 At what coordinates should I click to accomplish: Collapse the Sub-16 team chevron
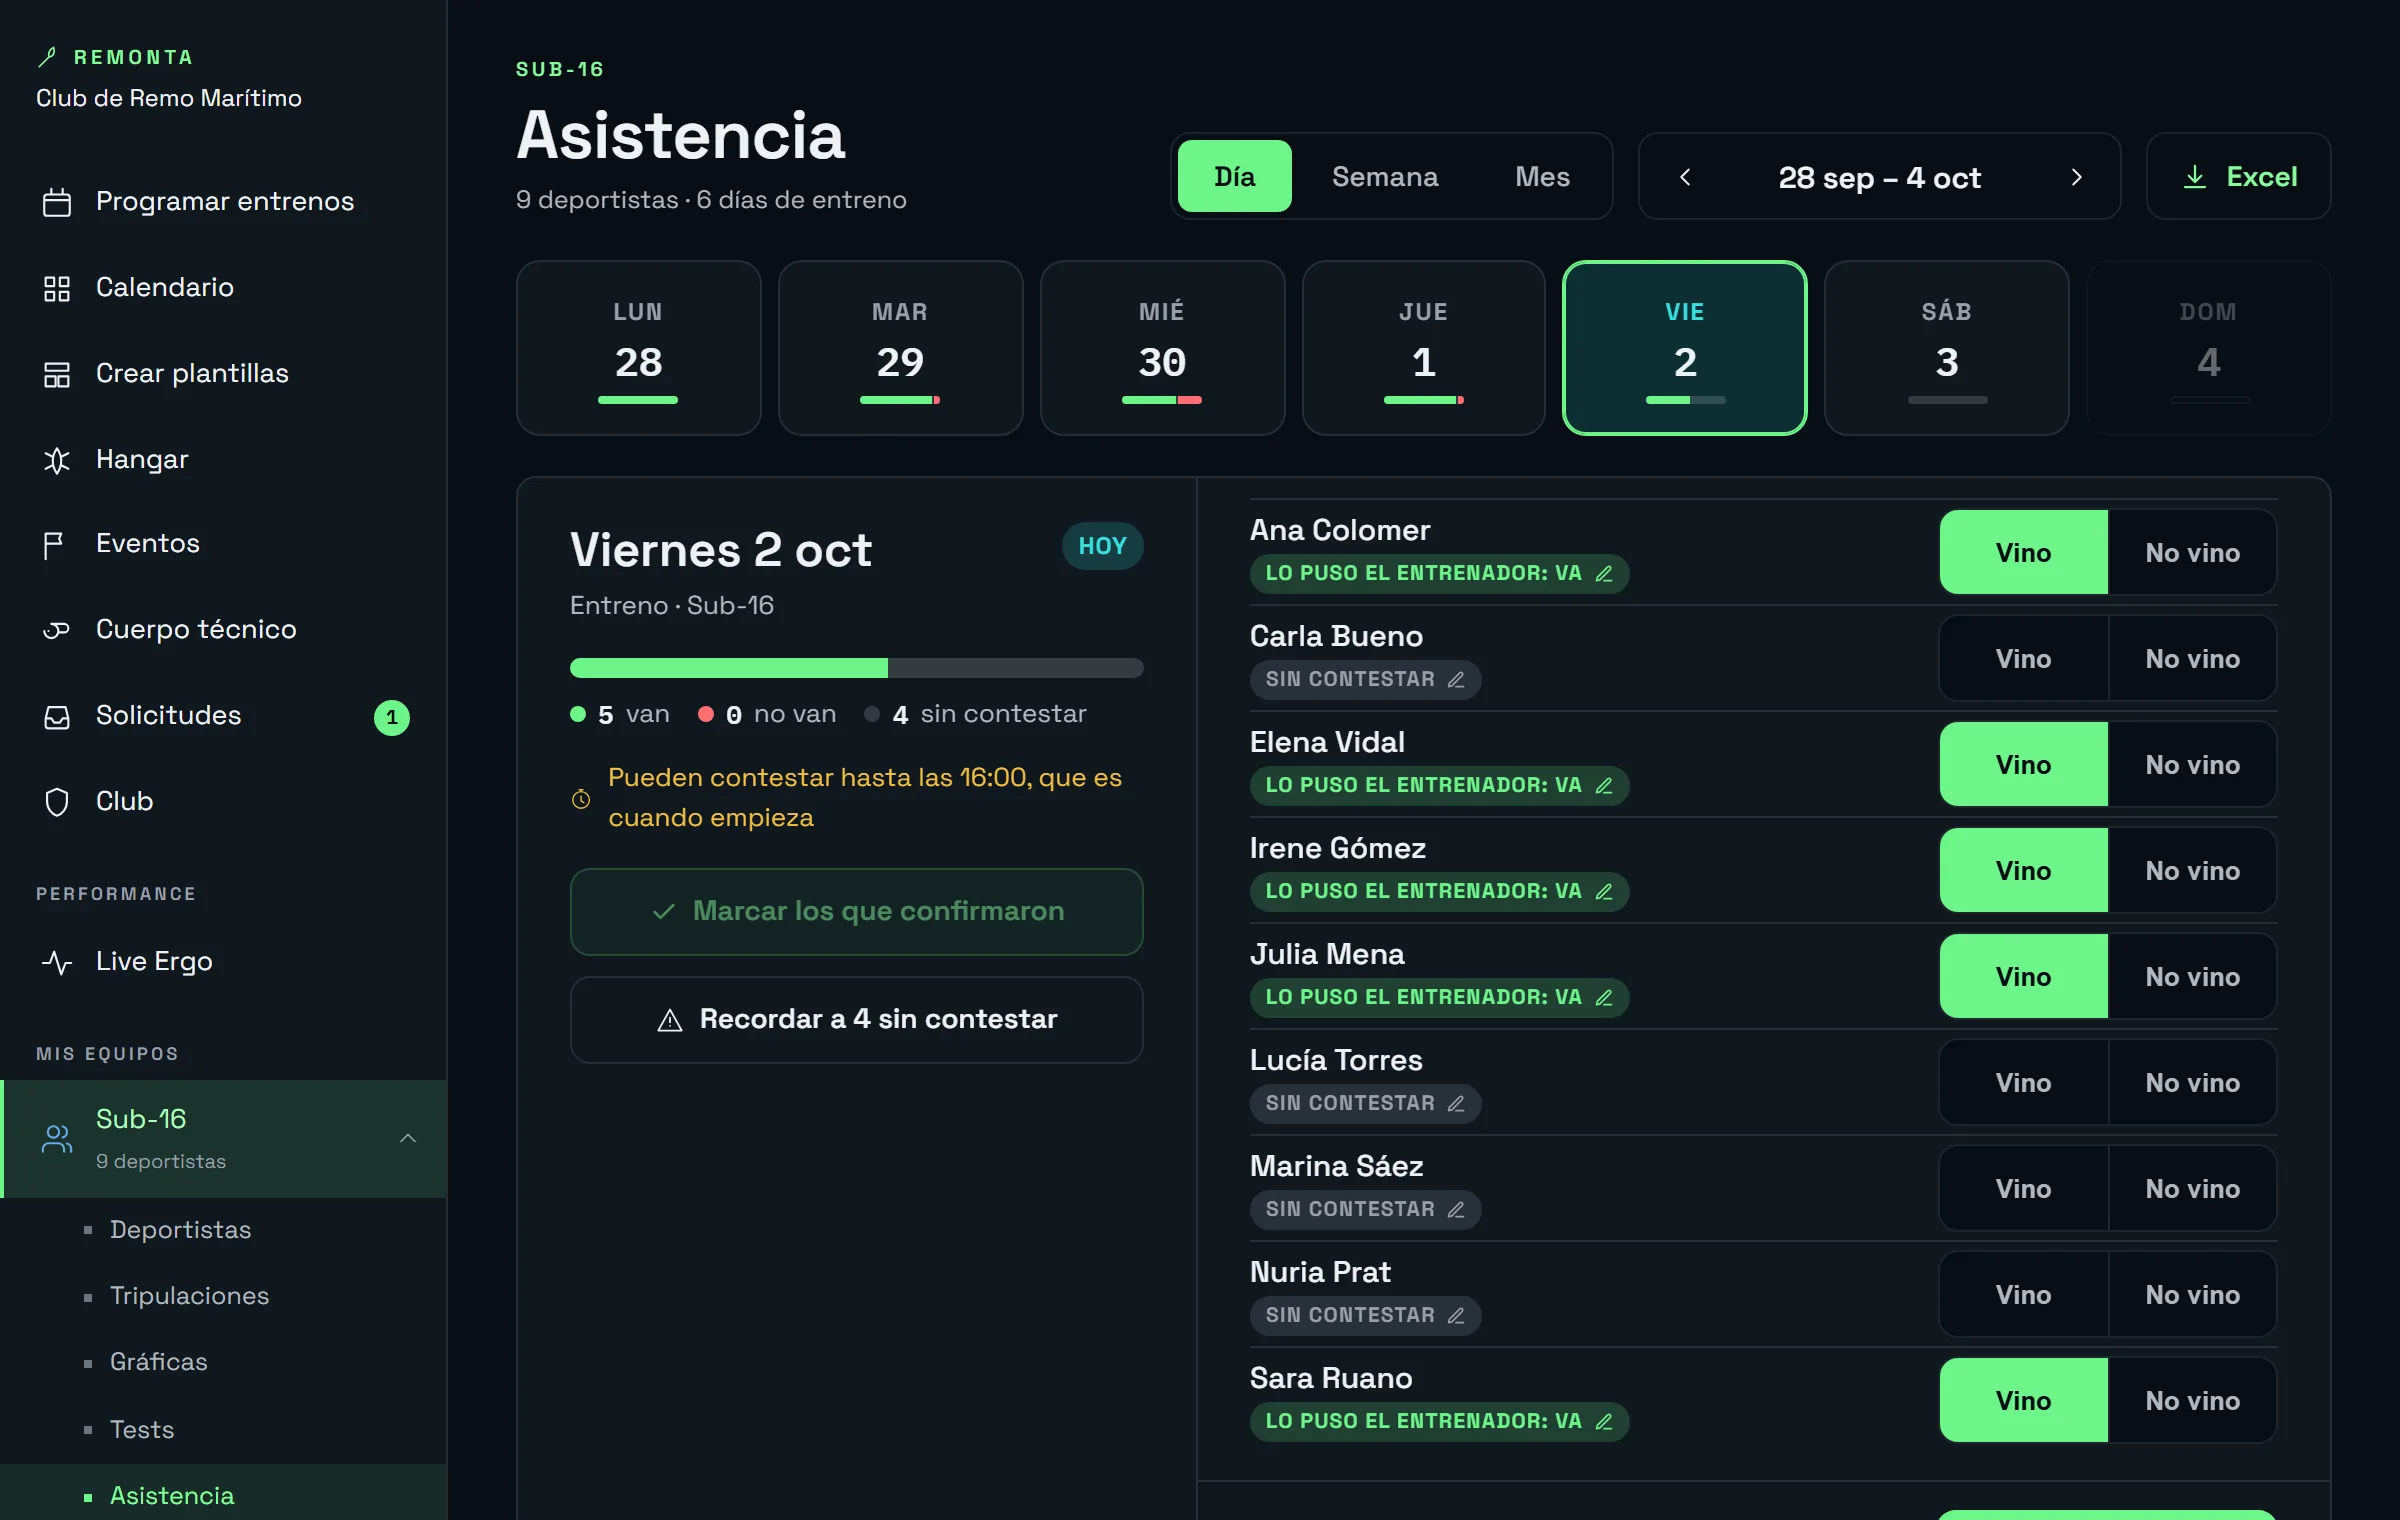(408, 1138)
